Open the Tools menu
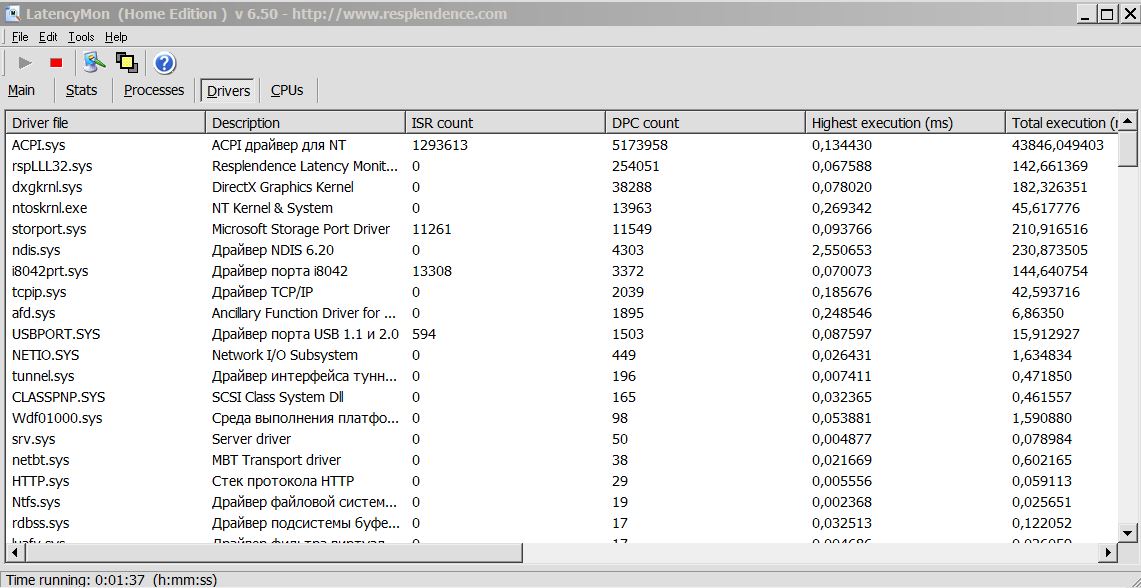 [81, 37]
